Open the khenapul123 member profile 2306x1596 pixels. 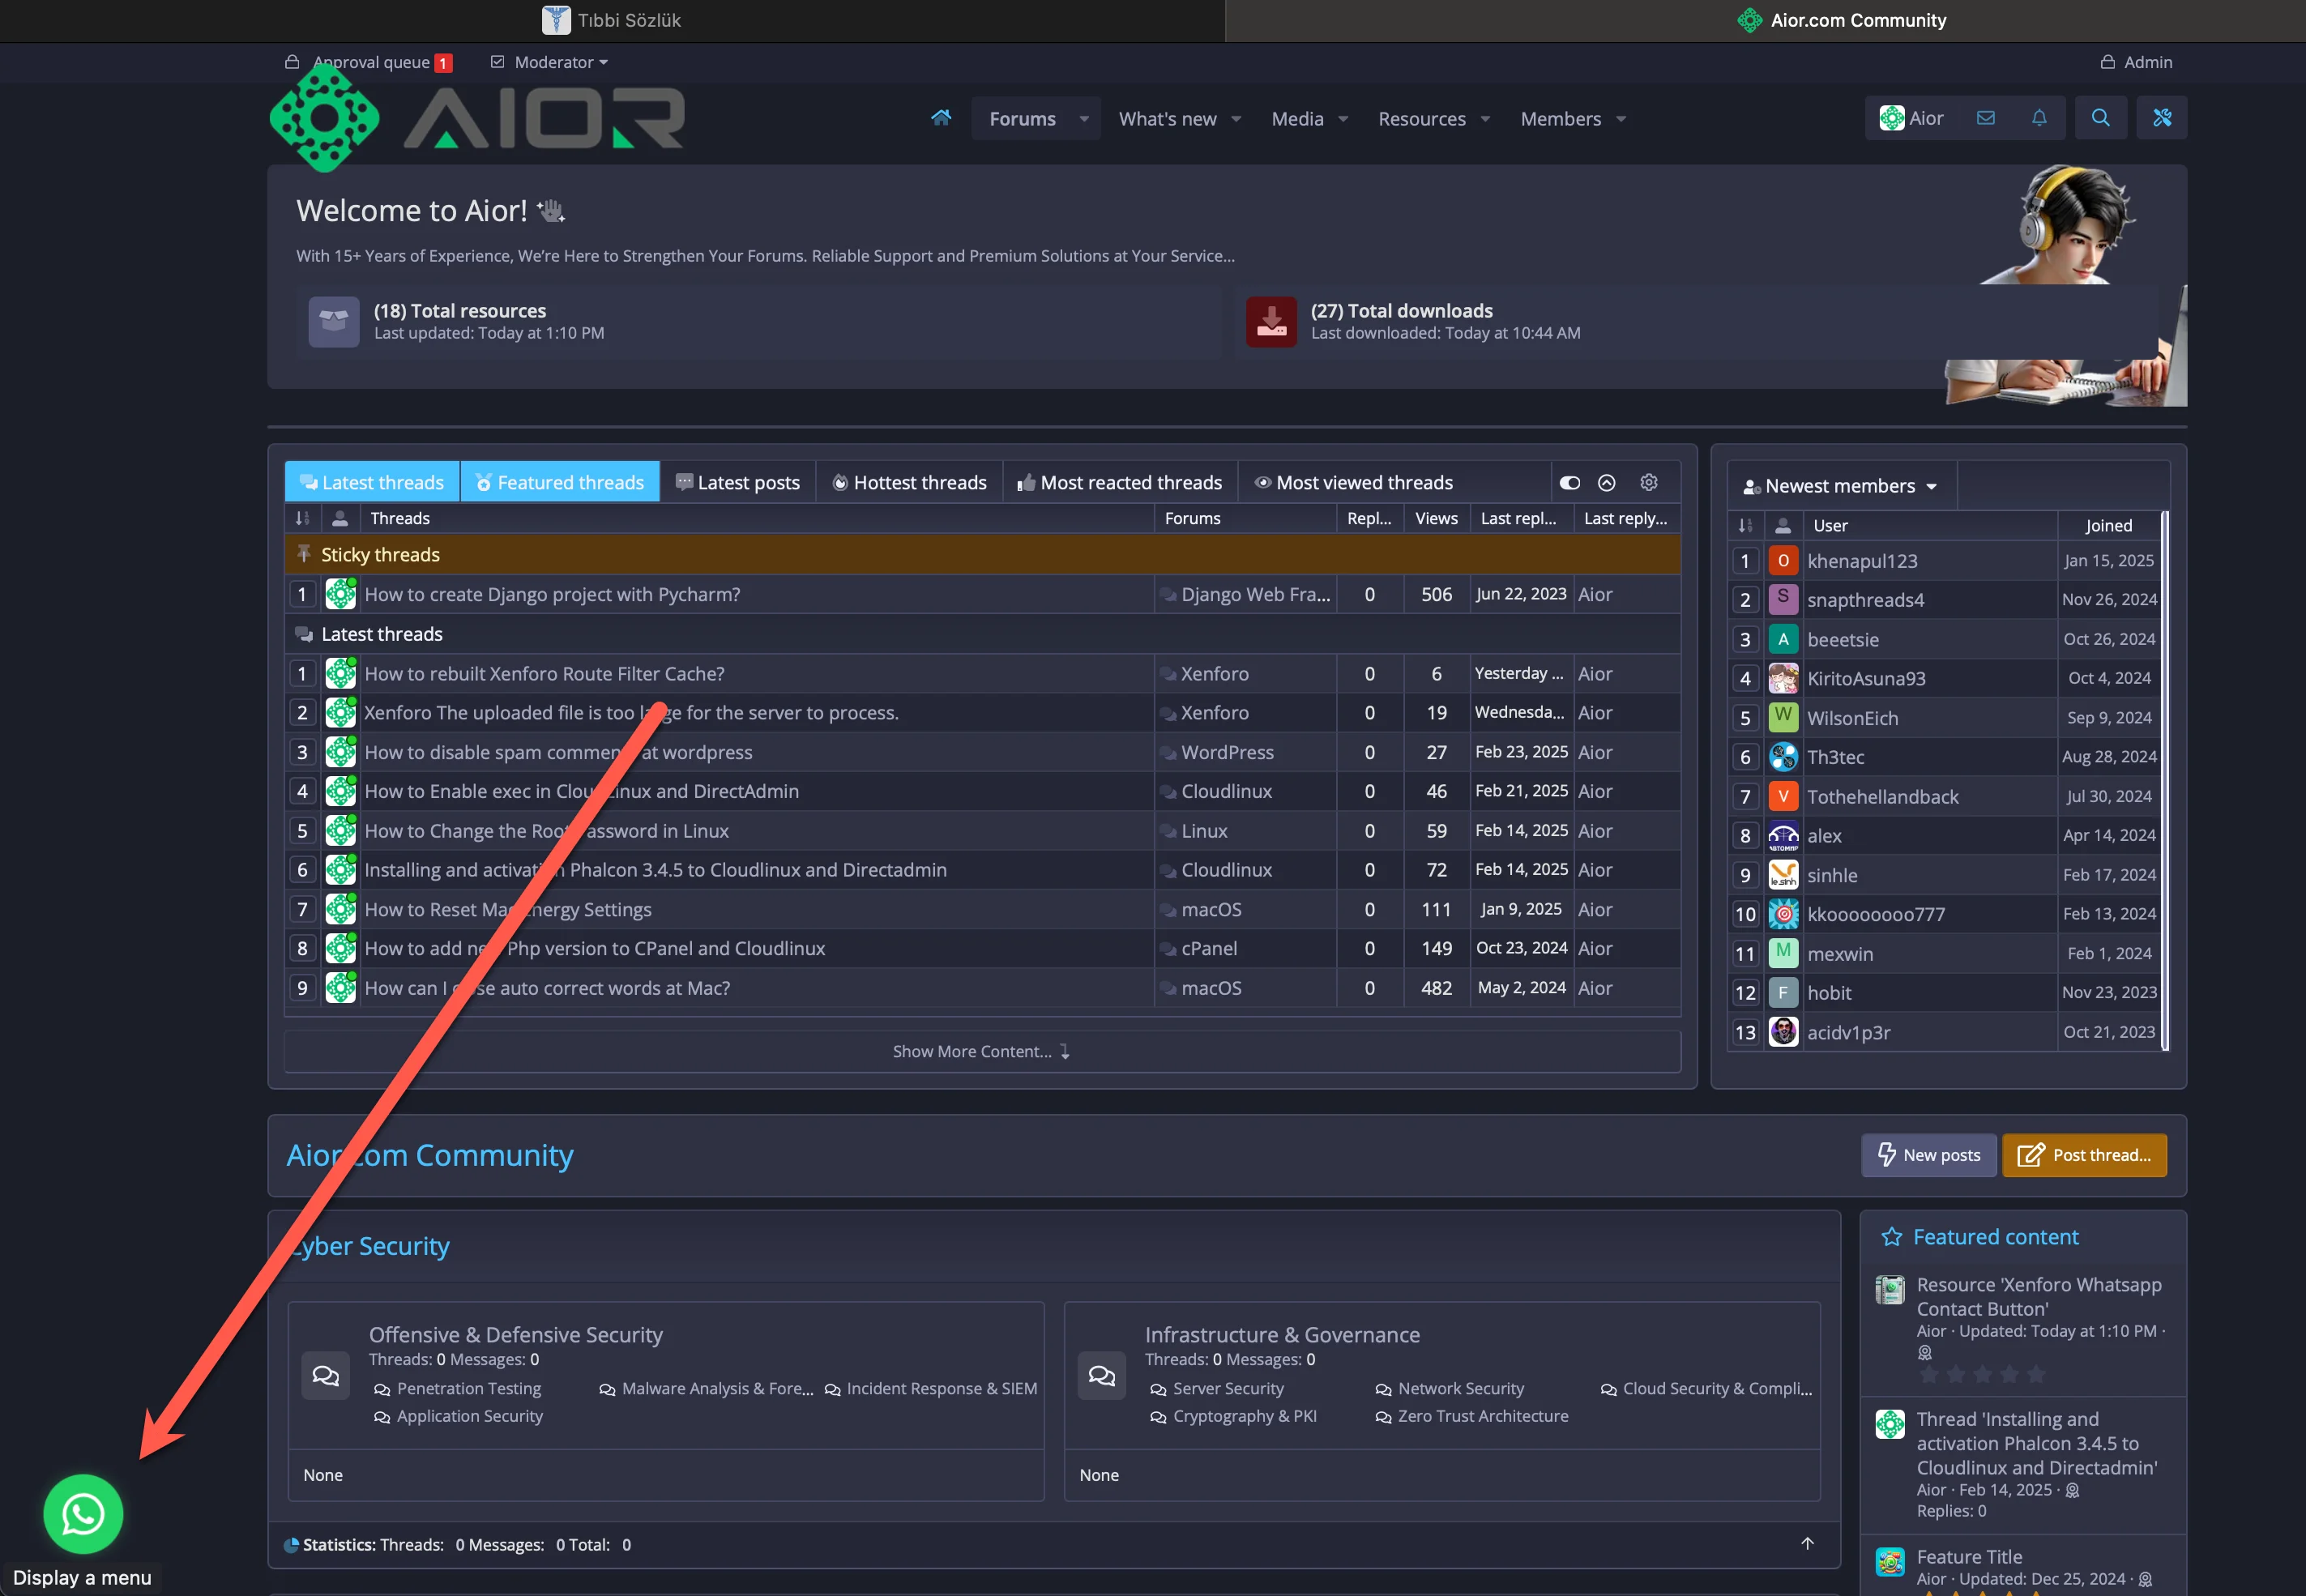click(1862, 561)
